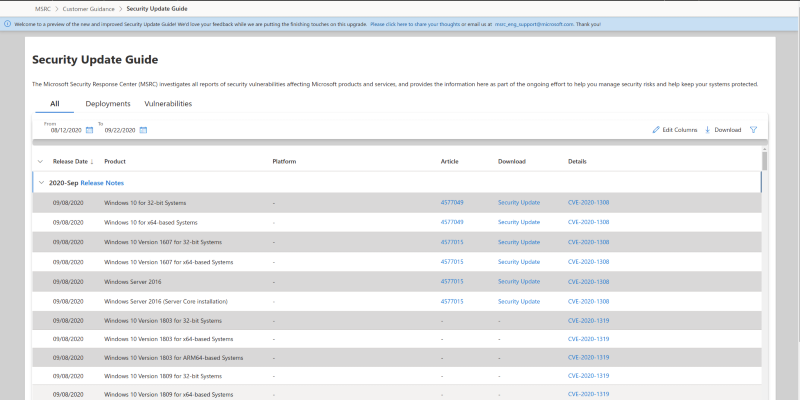Click the info icon in the preview banner
Image resolution: width=800 pixels, height=400 pixels.
pos(7,24)
